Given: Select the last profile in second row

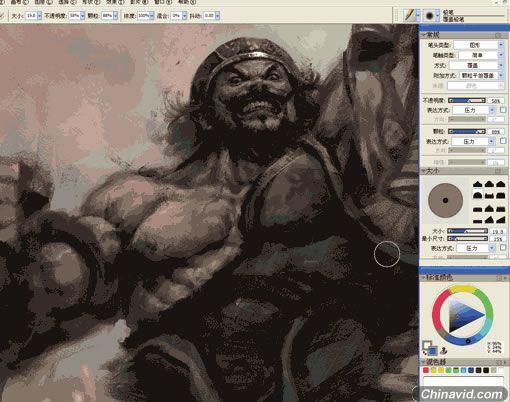Looking at the screenshot, I should pos(500,195).
